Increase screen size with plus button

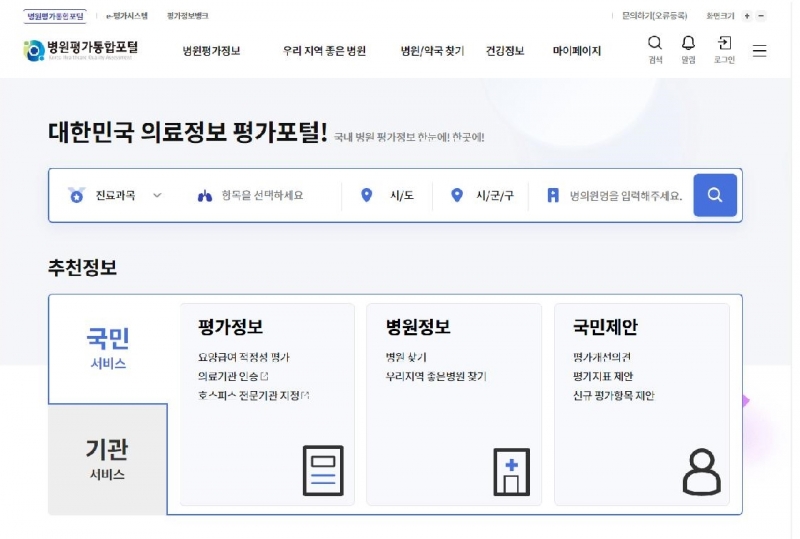[747, 16]
